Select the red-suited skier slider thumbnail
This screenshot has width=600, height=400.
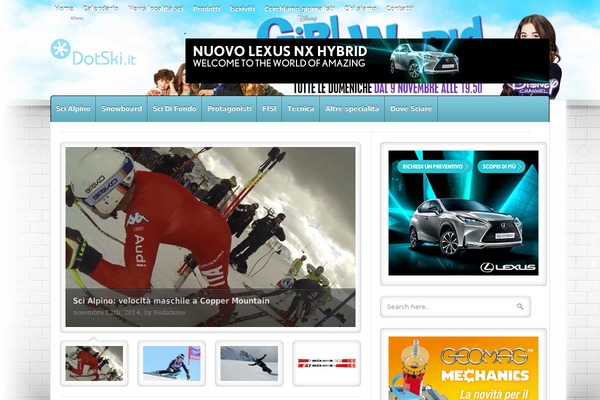tap(94, 363)
